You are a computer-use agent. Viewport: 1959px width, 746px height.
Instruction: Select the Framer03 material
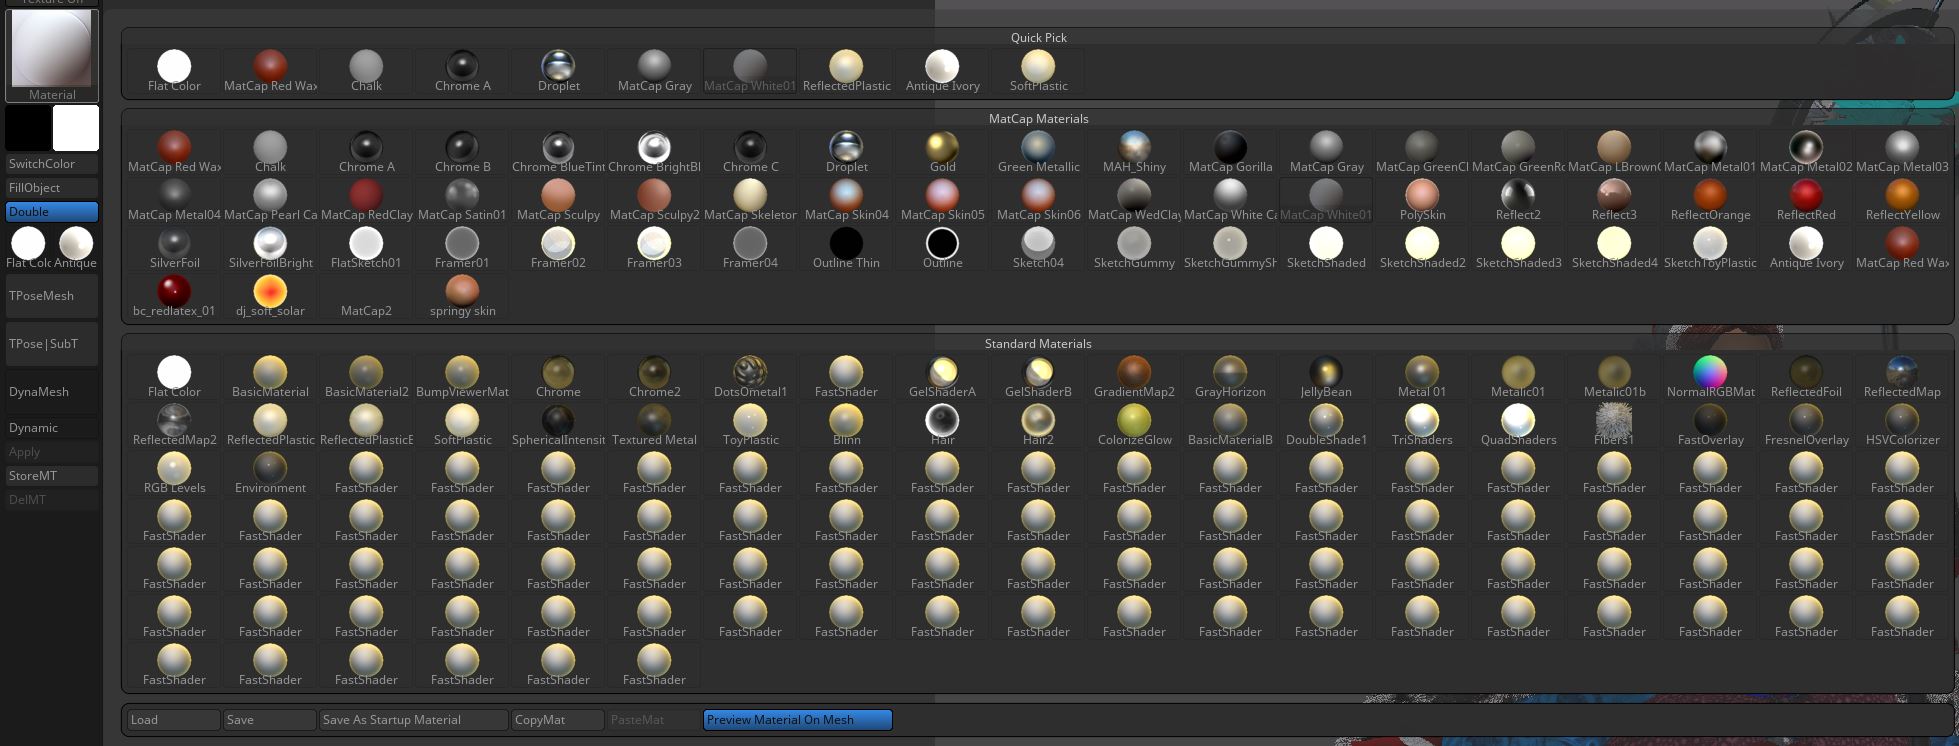pos(654,248)
